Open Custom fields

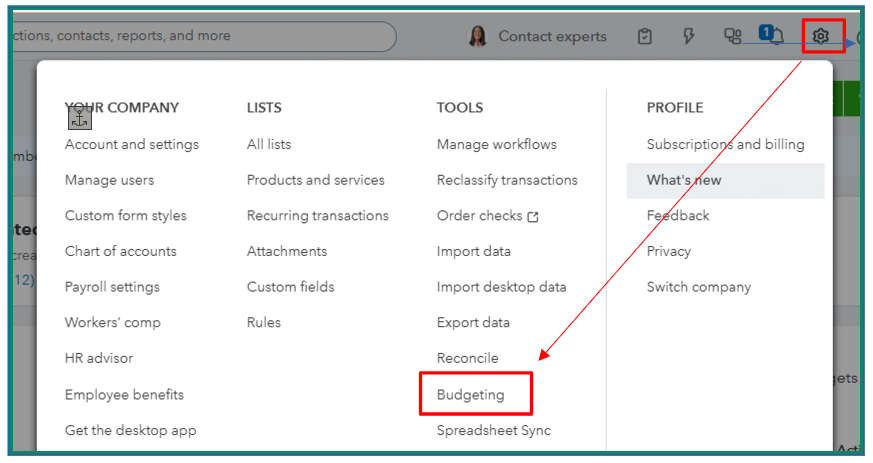pos(291,287)
